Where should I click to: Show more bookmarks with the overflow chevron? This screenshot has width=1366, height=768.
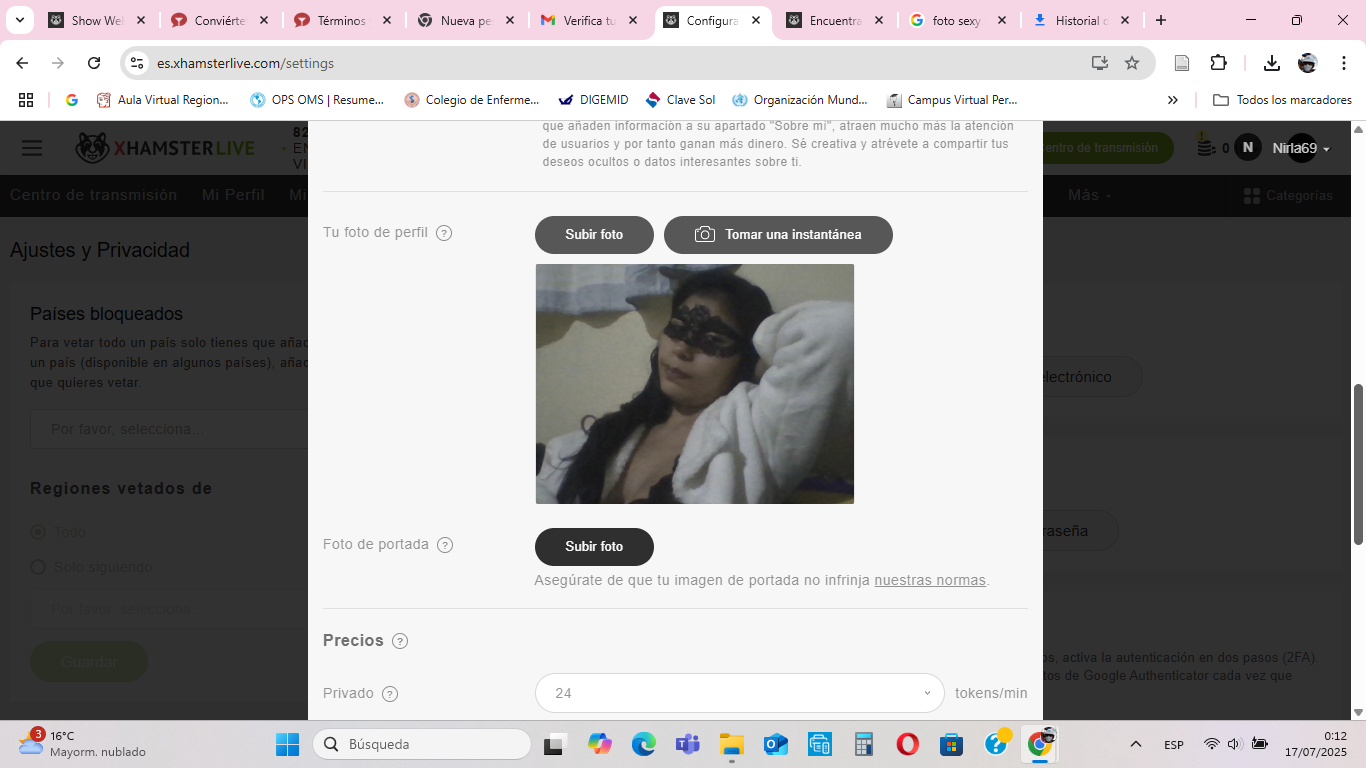click(1173, 100)
